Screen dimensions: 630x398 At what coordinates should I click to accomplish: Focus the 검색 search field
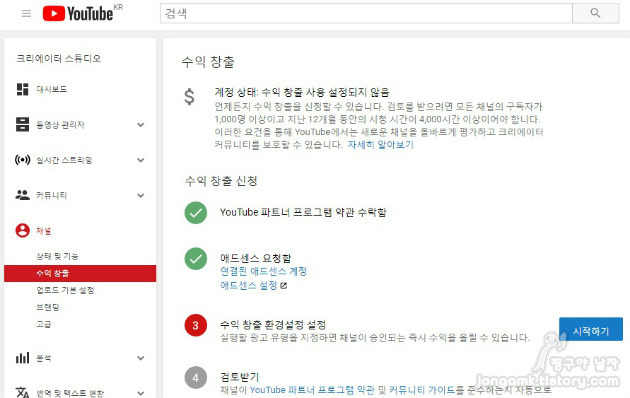click(x=366, y=13)
